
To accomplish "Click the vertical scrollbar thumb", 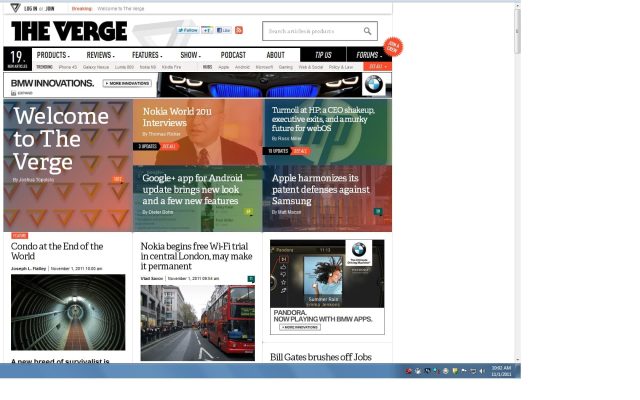I will 517,31.
